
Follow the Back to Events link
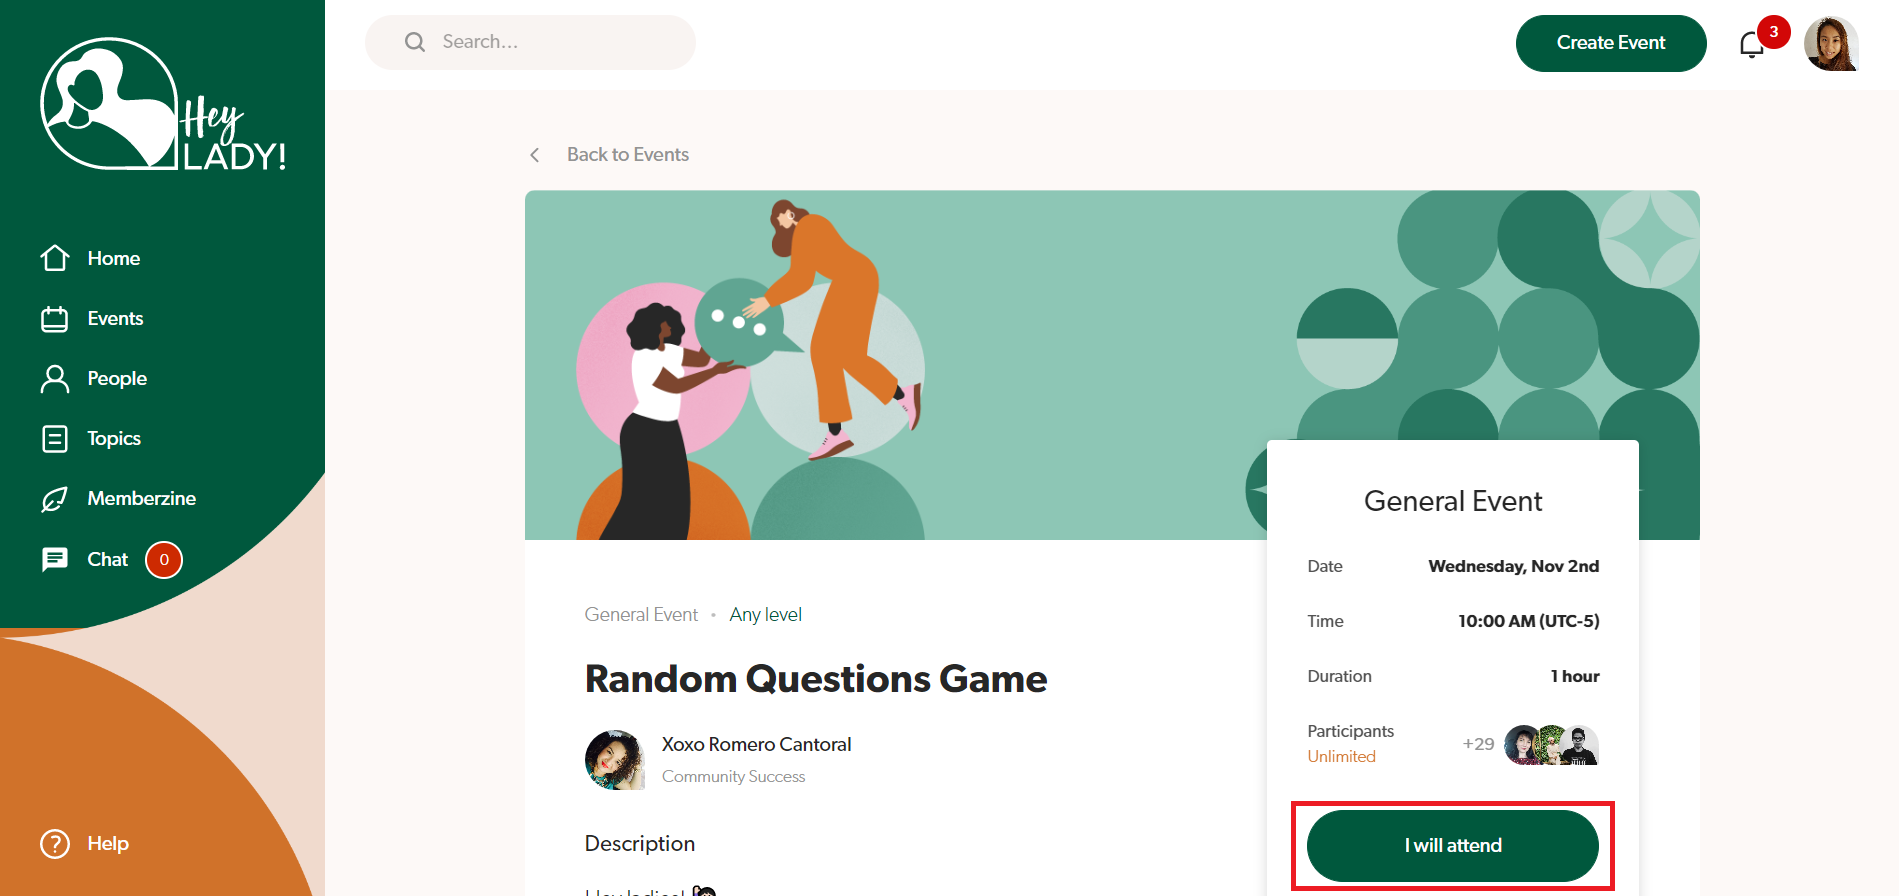628,155
